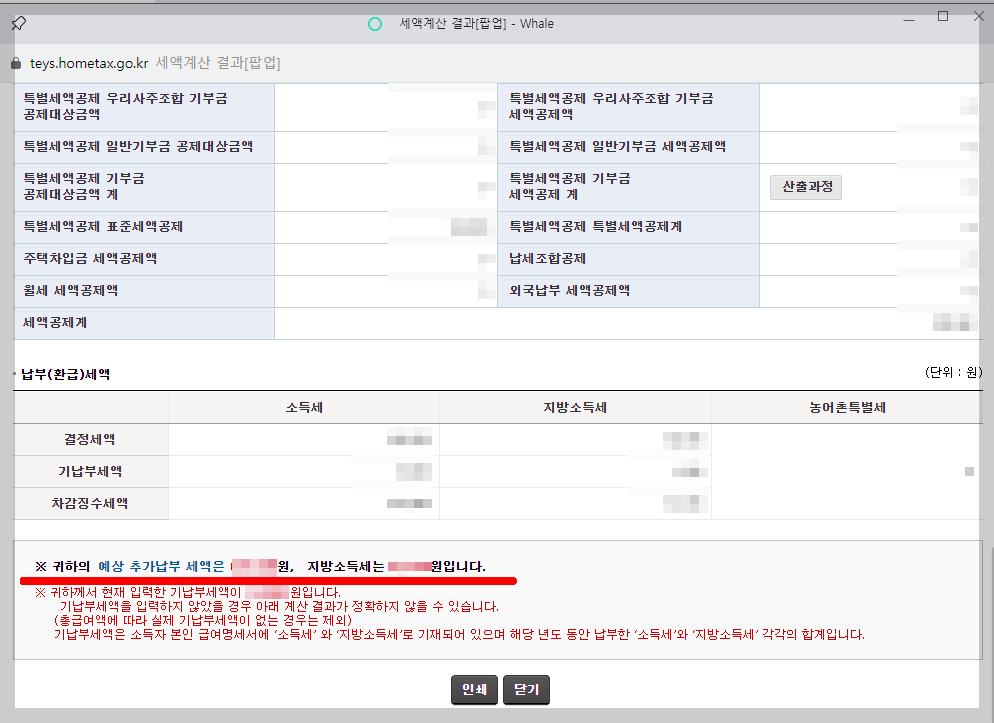
Task: Click the 인쇄 print button
Action: tap(474, 689)
